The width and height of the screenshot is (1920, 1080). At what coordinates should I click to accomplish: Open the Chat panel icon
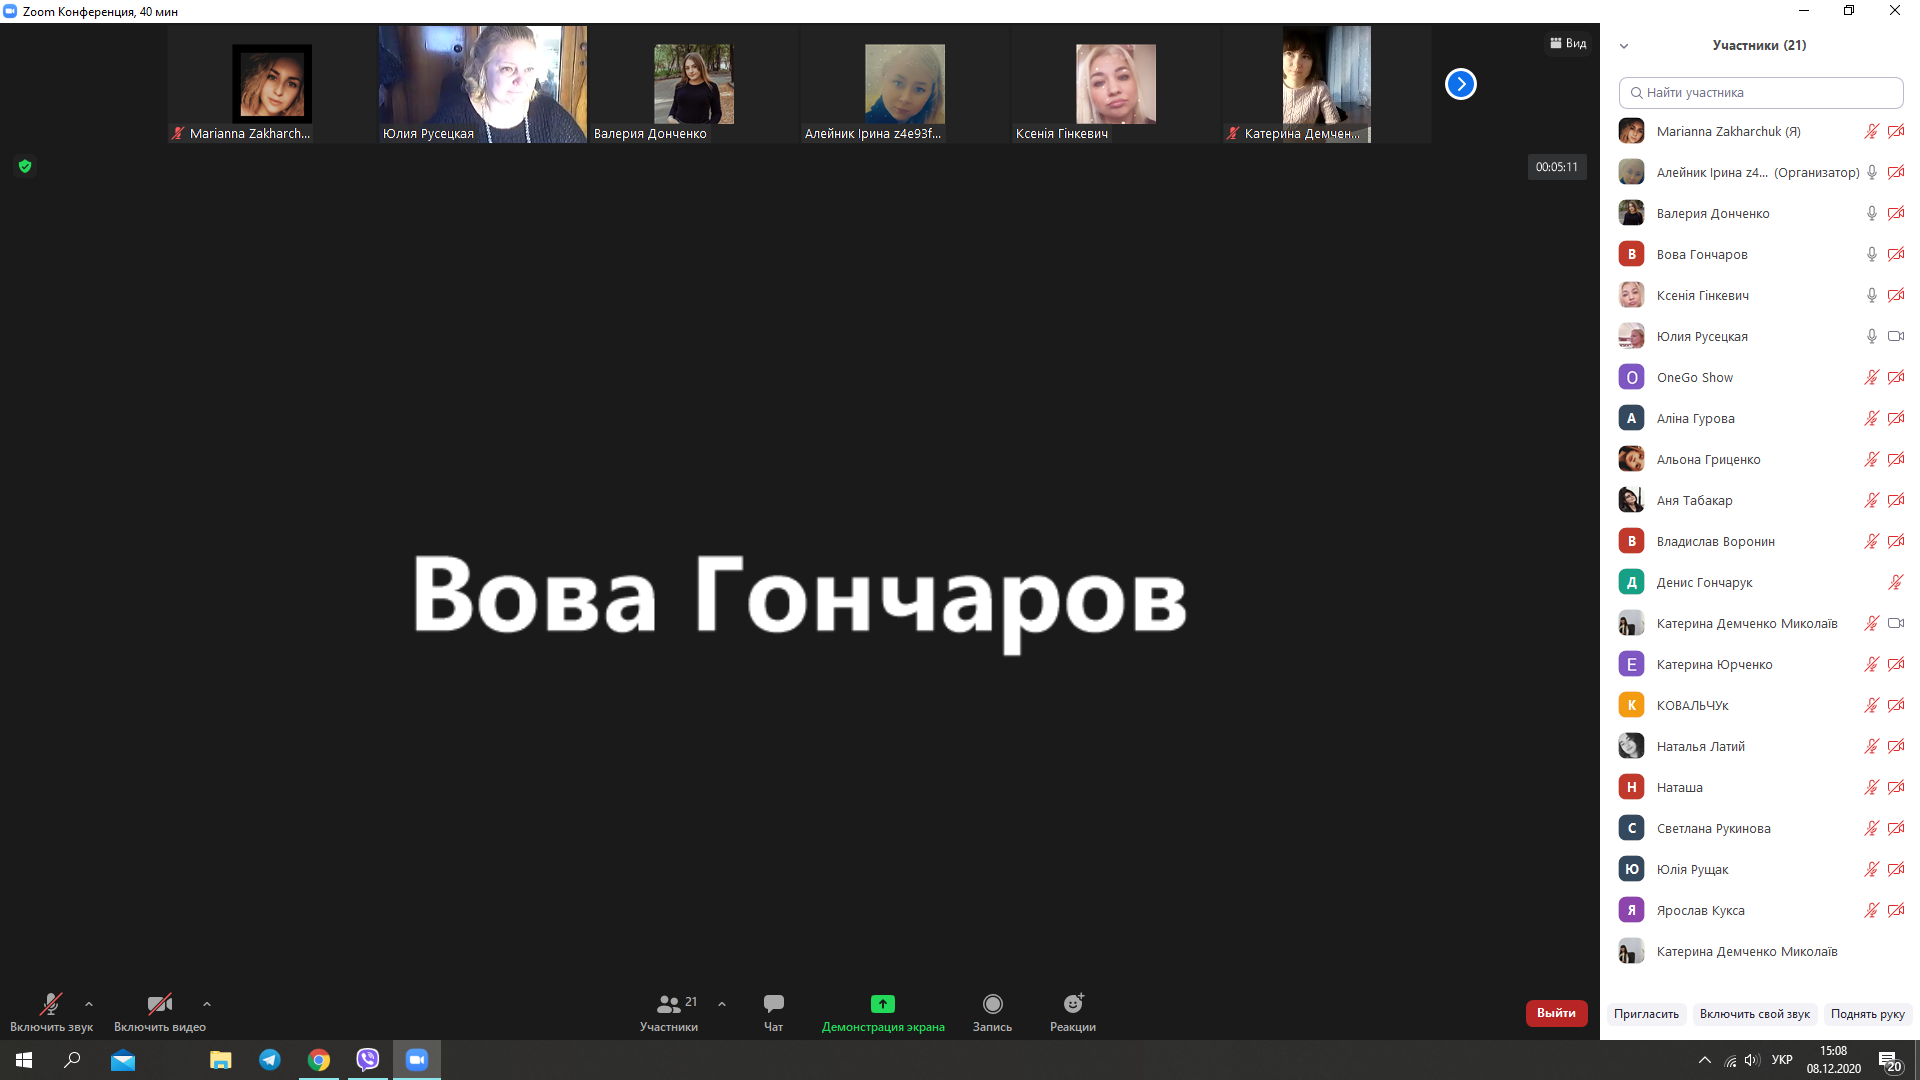click(773, 1004)
